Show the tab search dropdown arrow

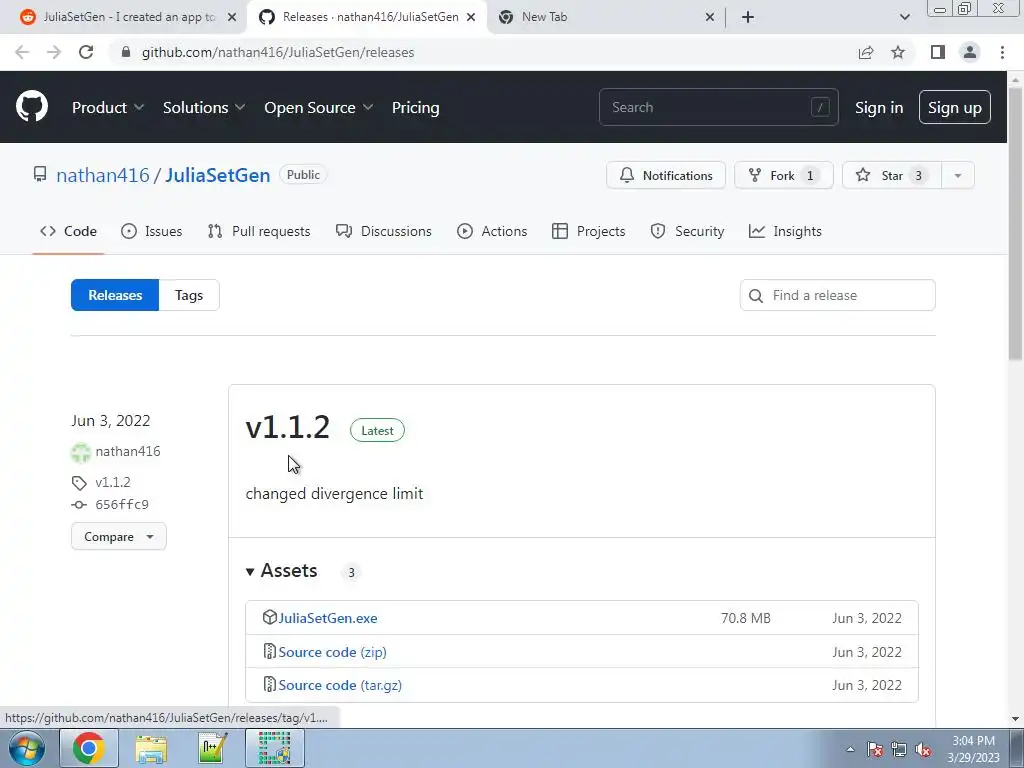[x=904, y=17]
